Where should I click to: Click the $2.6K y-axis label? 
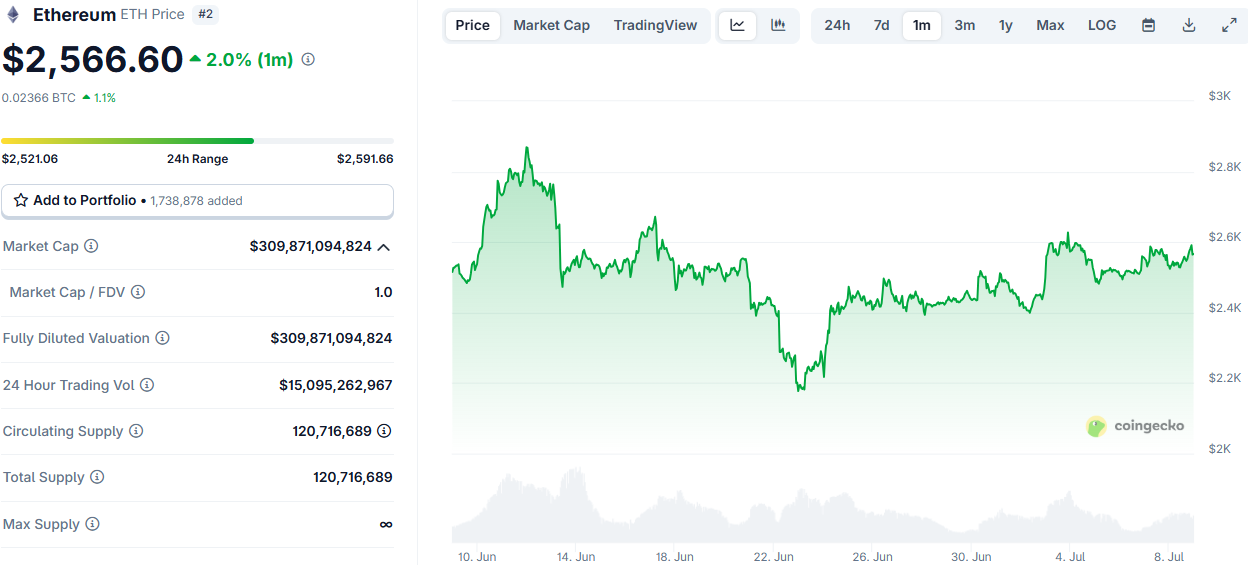click(1225, 237)
